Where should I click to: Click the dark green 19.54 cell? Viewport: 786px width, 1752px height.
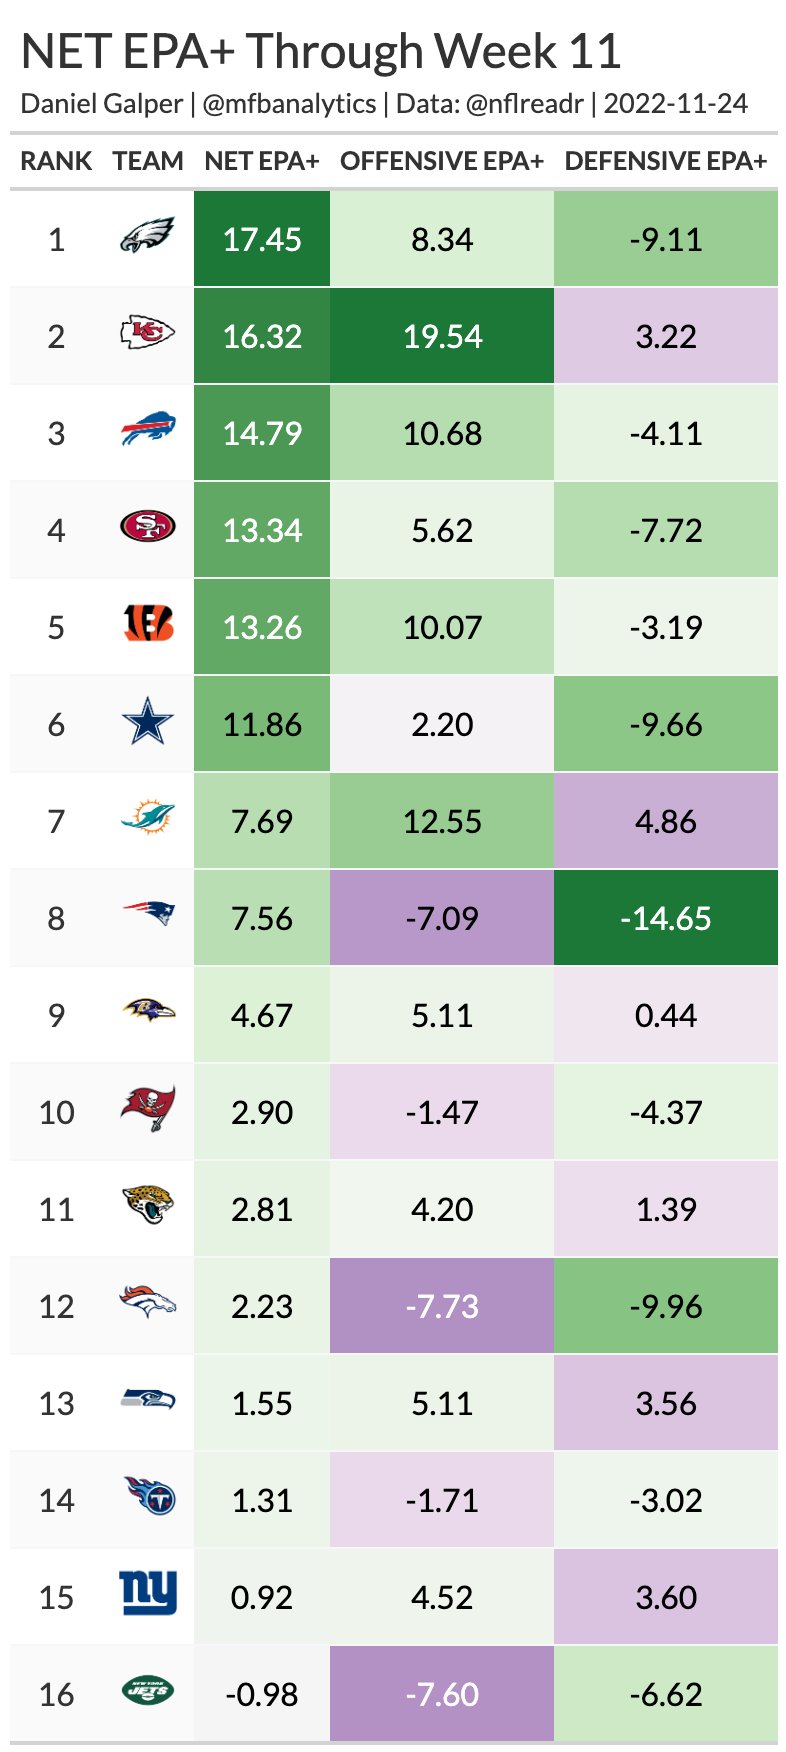tap(442, 336)
